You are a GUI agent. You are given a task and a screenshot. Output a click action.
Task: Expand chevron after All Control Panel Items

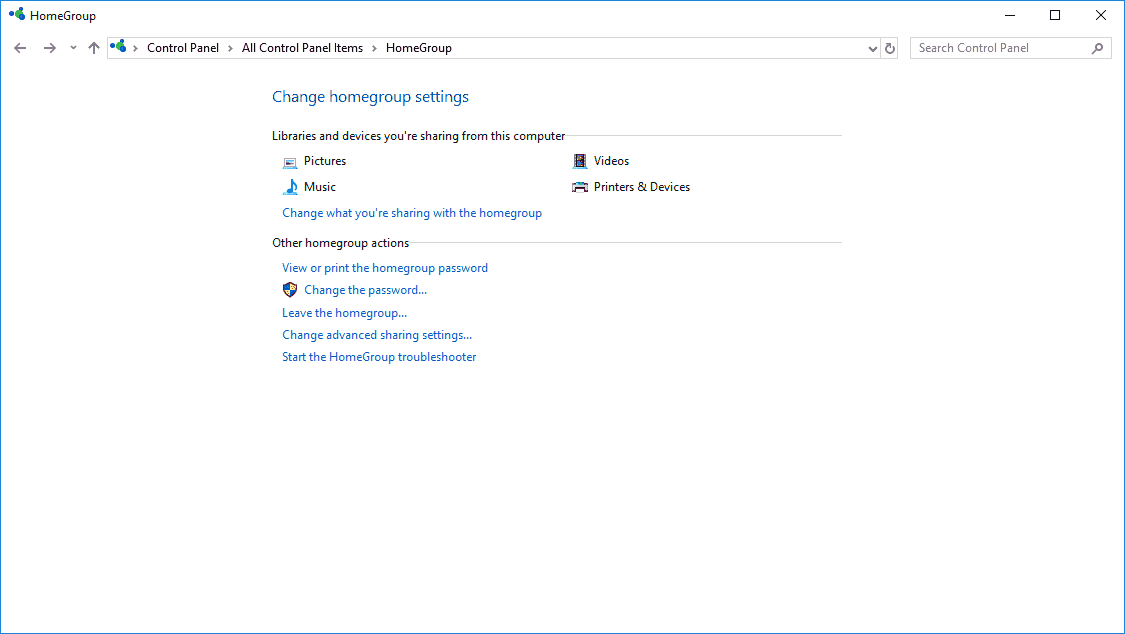(375, 48)
